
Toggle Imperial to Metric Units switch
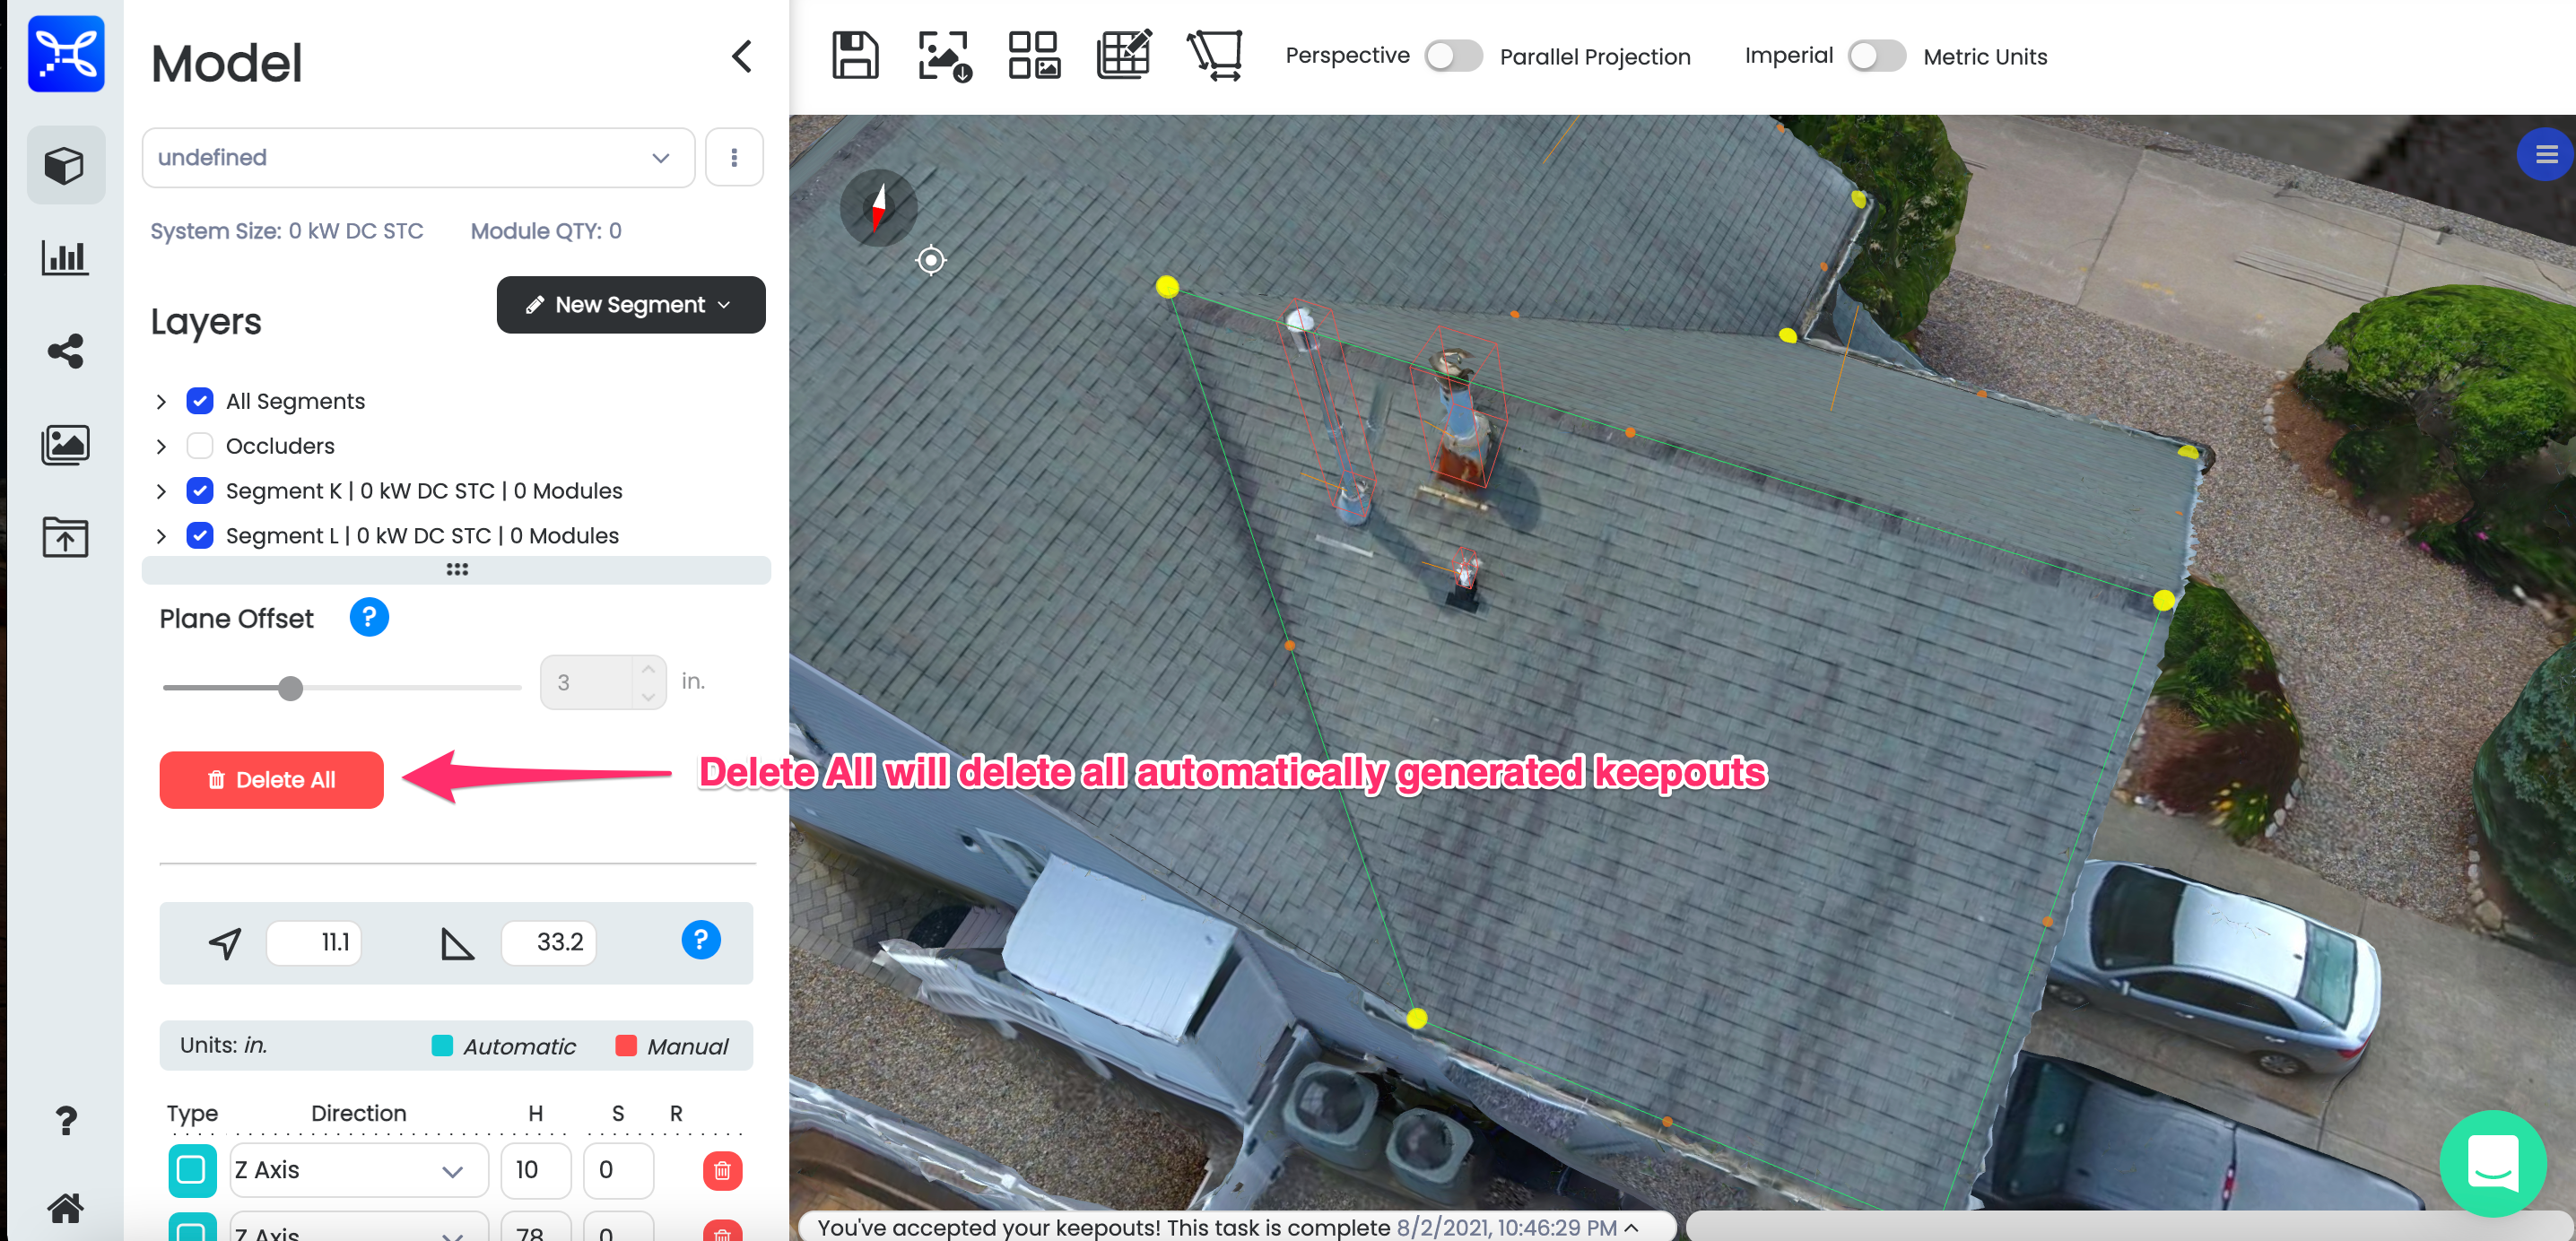[1876, 56]
